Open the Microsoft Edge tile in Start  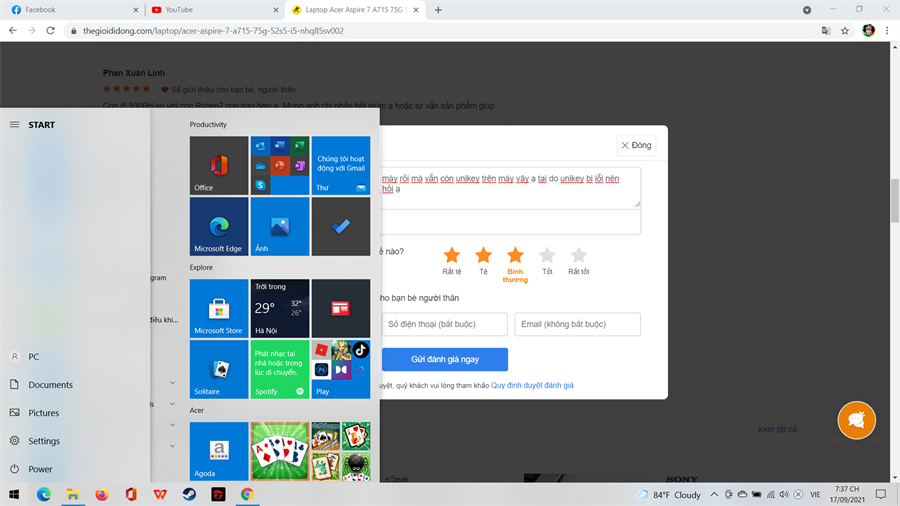pos(219,226)
